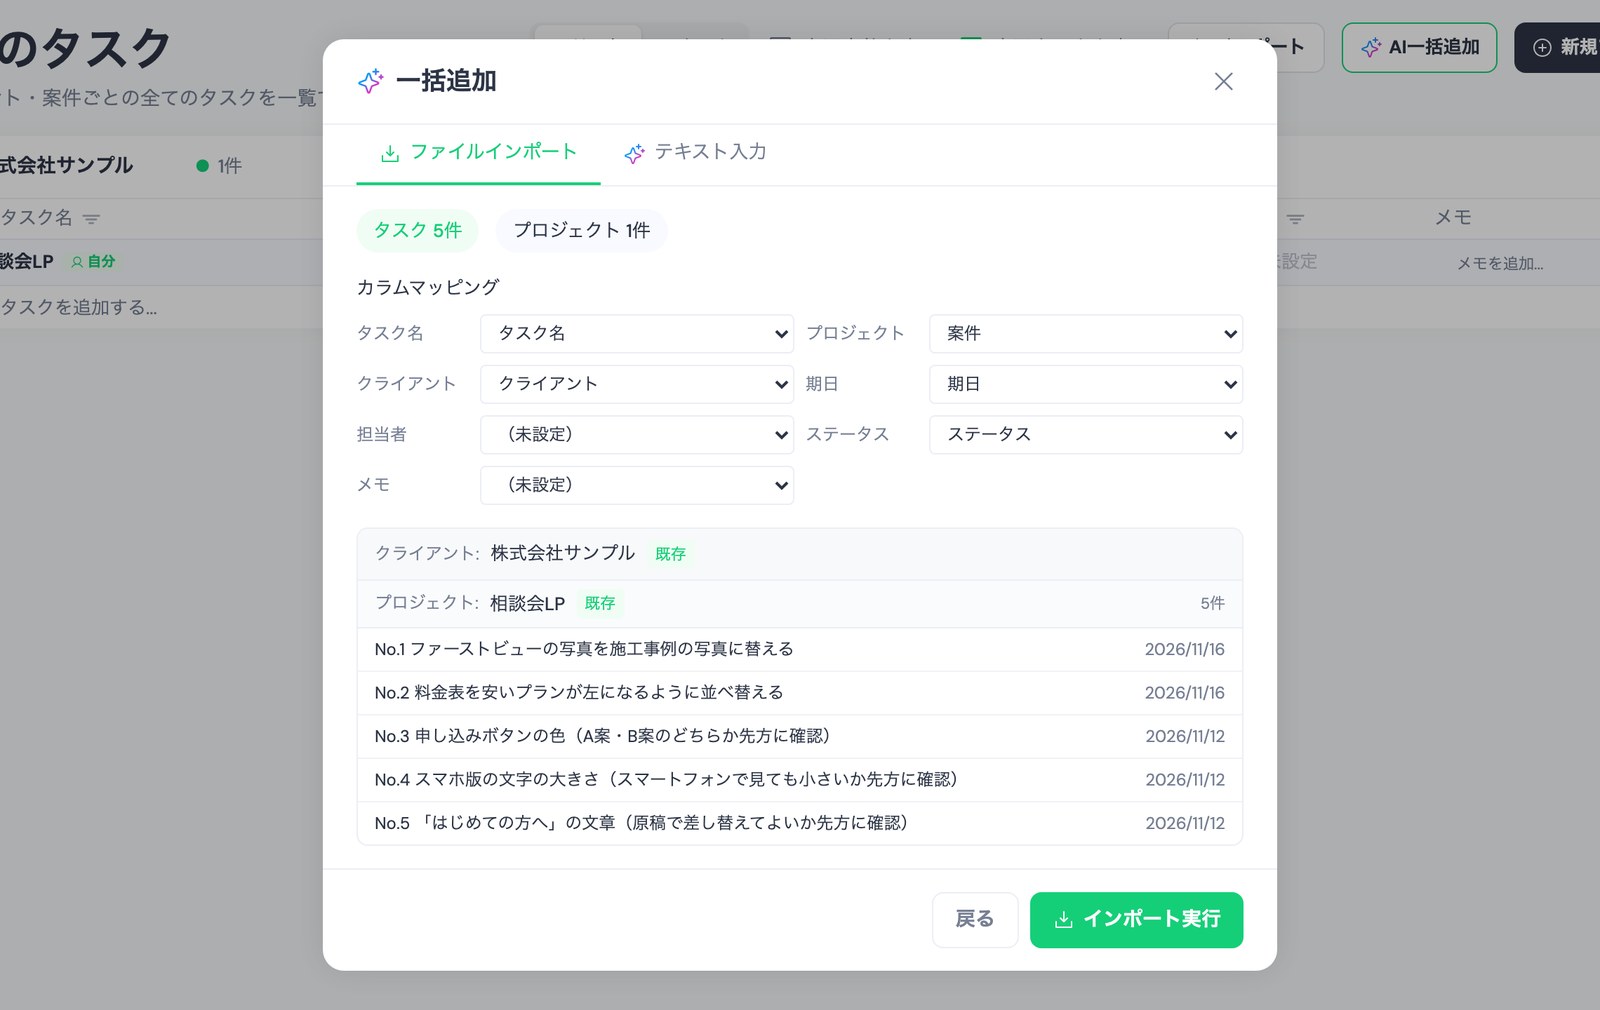The width and height of the screenshot is (1600, 1010).
Task: Open the ステータス mapping dropdown
Action: pos(1086,435)
